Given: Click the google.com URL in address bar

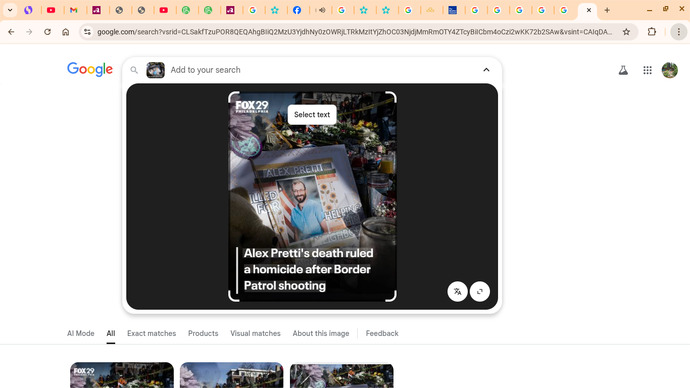Looking at the screenshot, I should click(354, 32).
